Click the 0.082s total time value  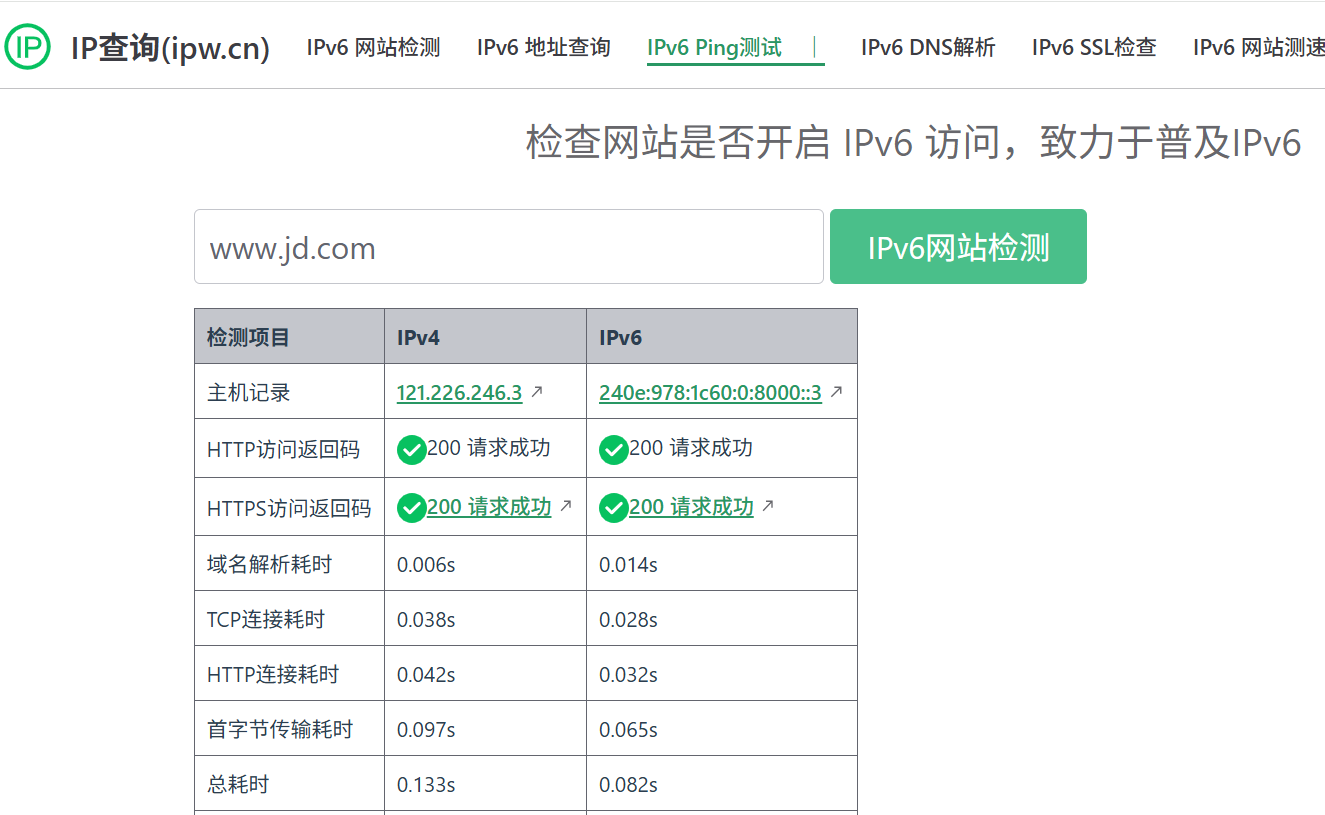pos(628,785)
